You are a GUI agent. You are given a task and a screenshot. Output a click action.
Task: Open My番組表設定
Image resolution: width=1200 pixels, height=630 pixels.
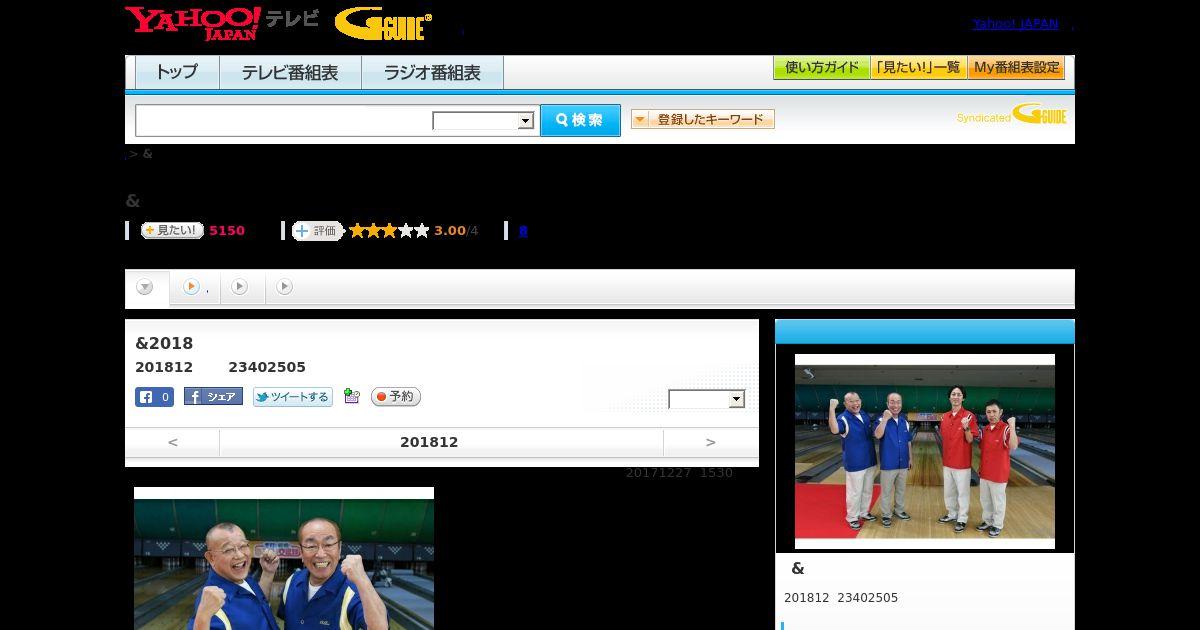(1016, 68)
